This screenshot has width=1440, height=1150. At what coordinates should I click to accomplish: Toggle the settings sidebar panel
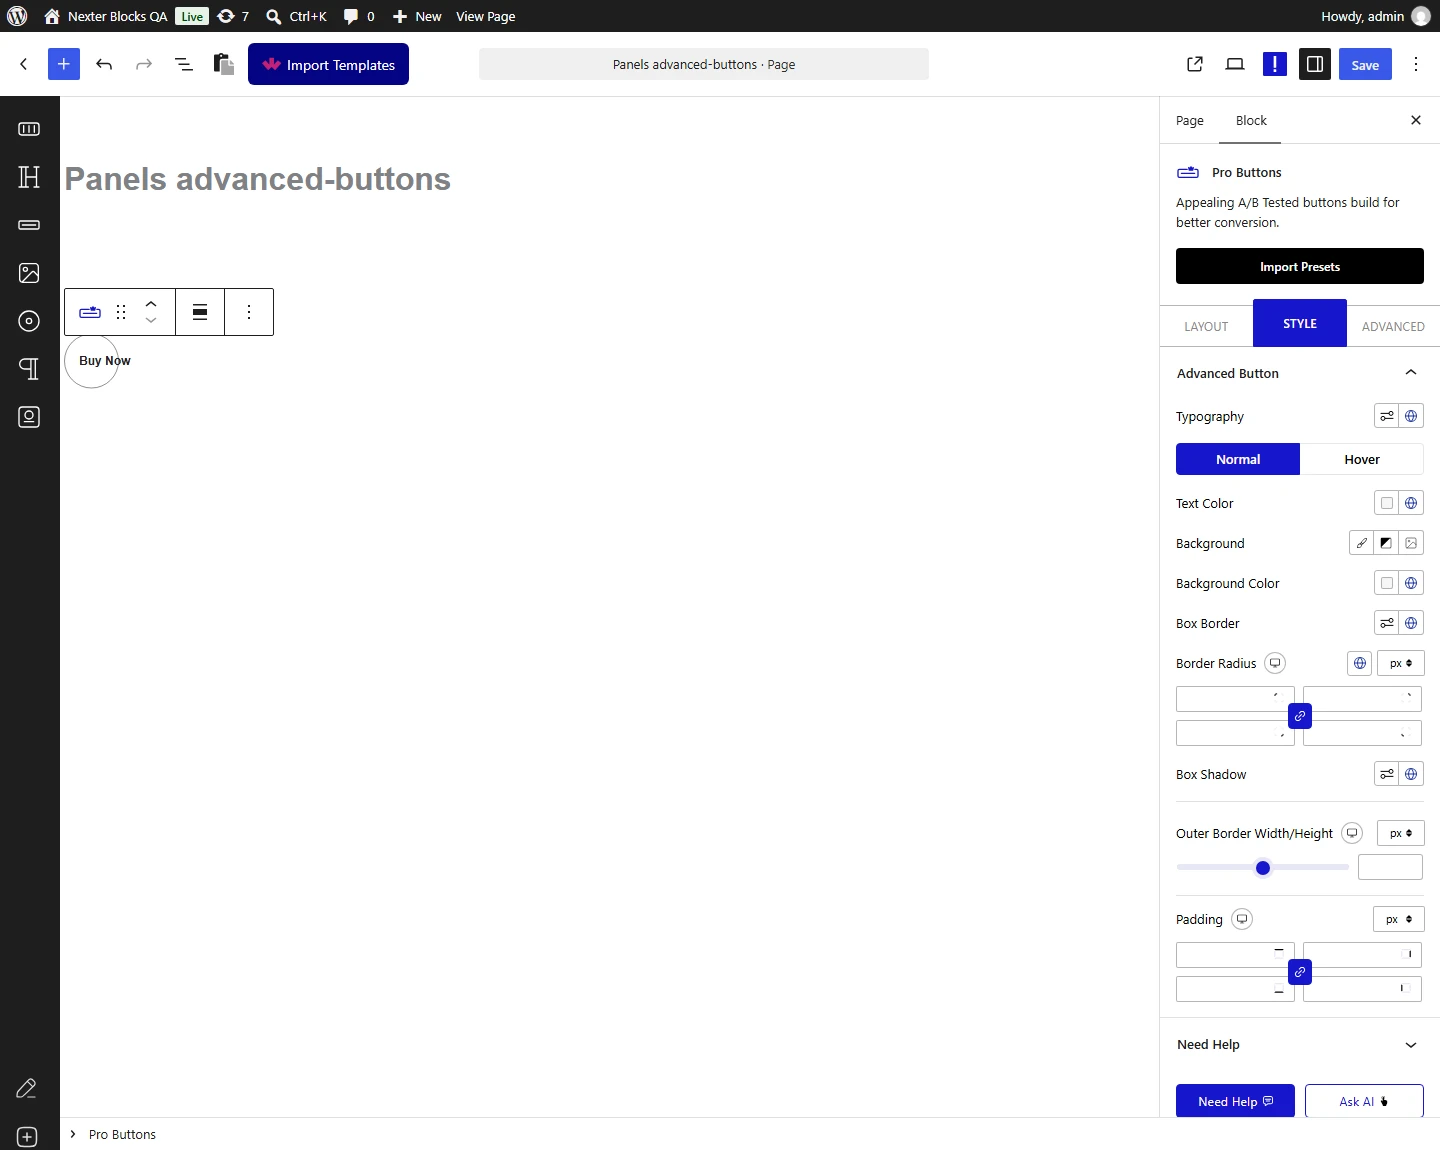pyautogui.click(x=1315, y=64)
